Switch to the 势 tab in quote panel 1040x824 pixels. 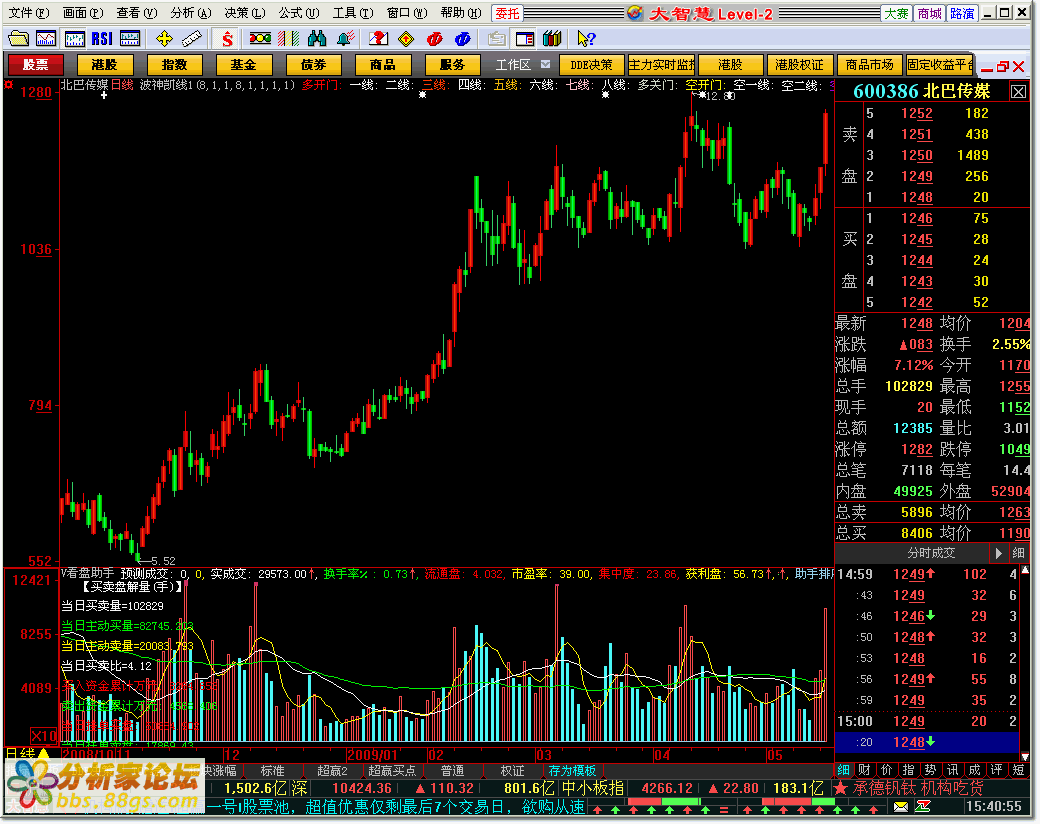coord(931,770)
